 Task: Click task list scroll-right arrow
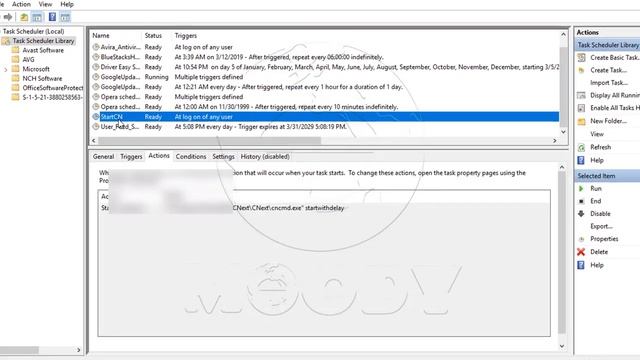coord(555,140)
